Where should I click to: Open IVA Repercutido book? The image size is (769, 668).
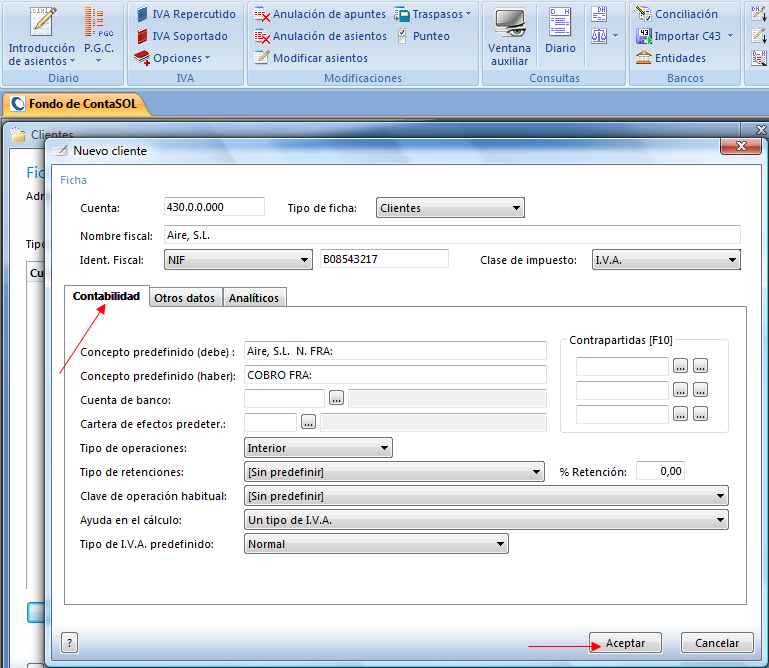tap(185, 14)
